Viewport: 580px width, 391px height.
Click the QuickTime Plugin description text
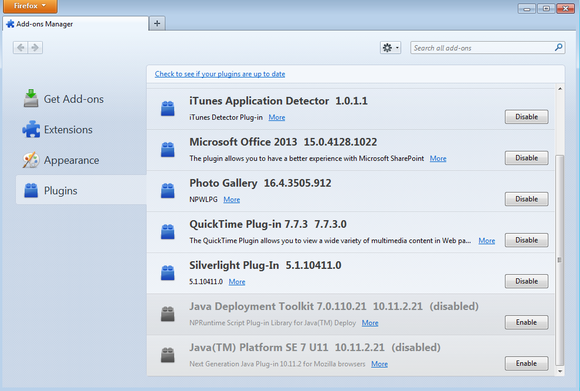[330, 240]
